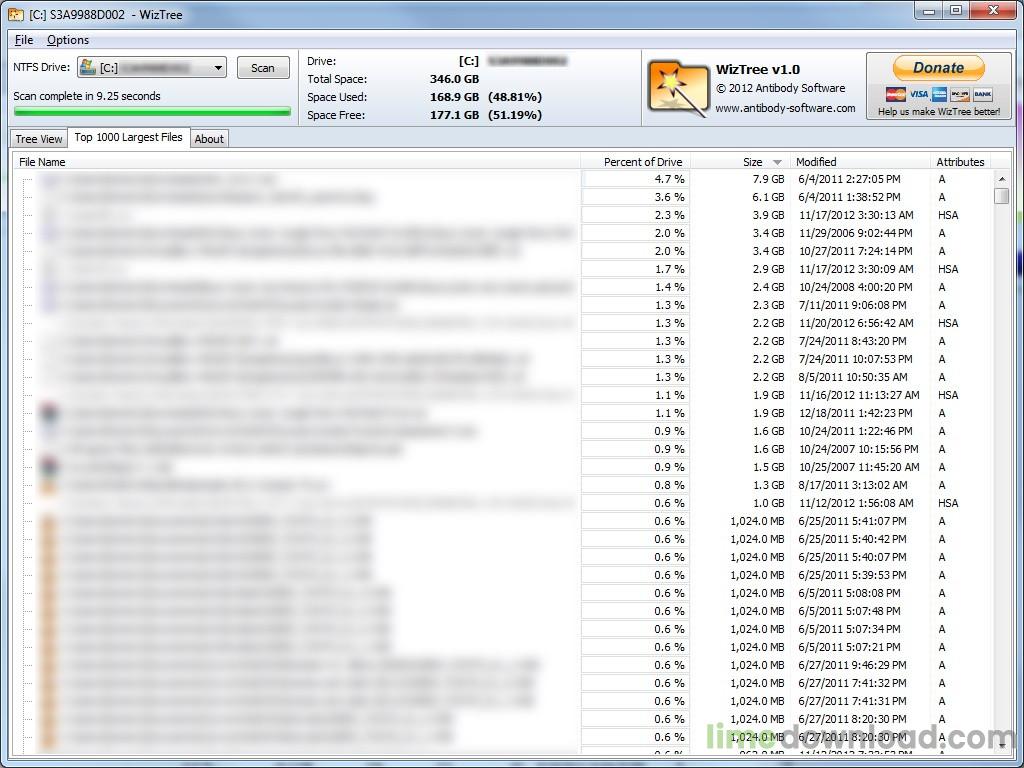Sort by the Percent of Drive column
The width and height of the screenshot is (1024, 768).
(x=635, y=162)
